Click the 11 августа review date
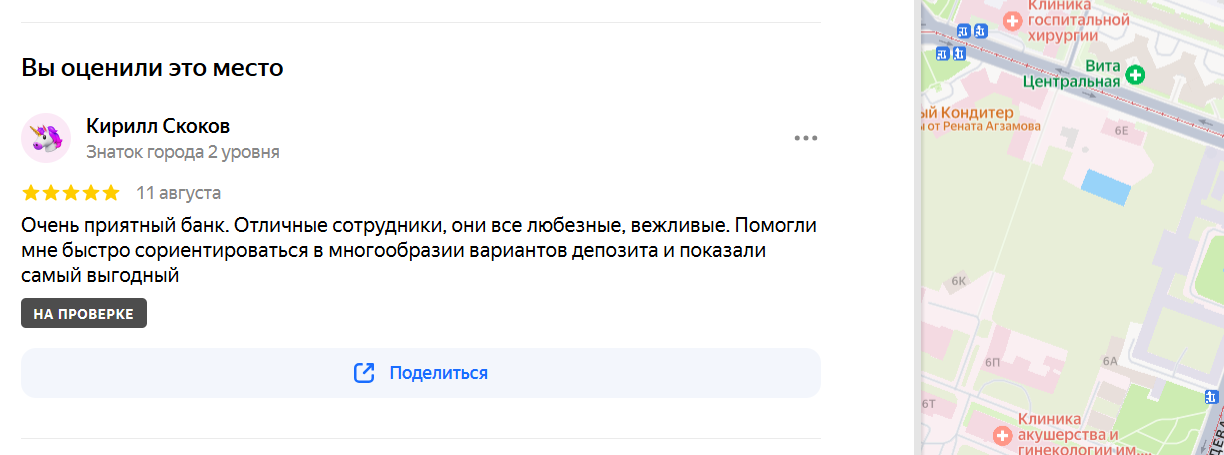 click(179, 193)
